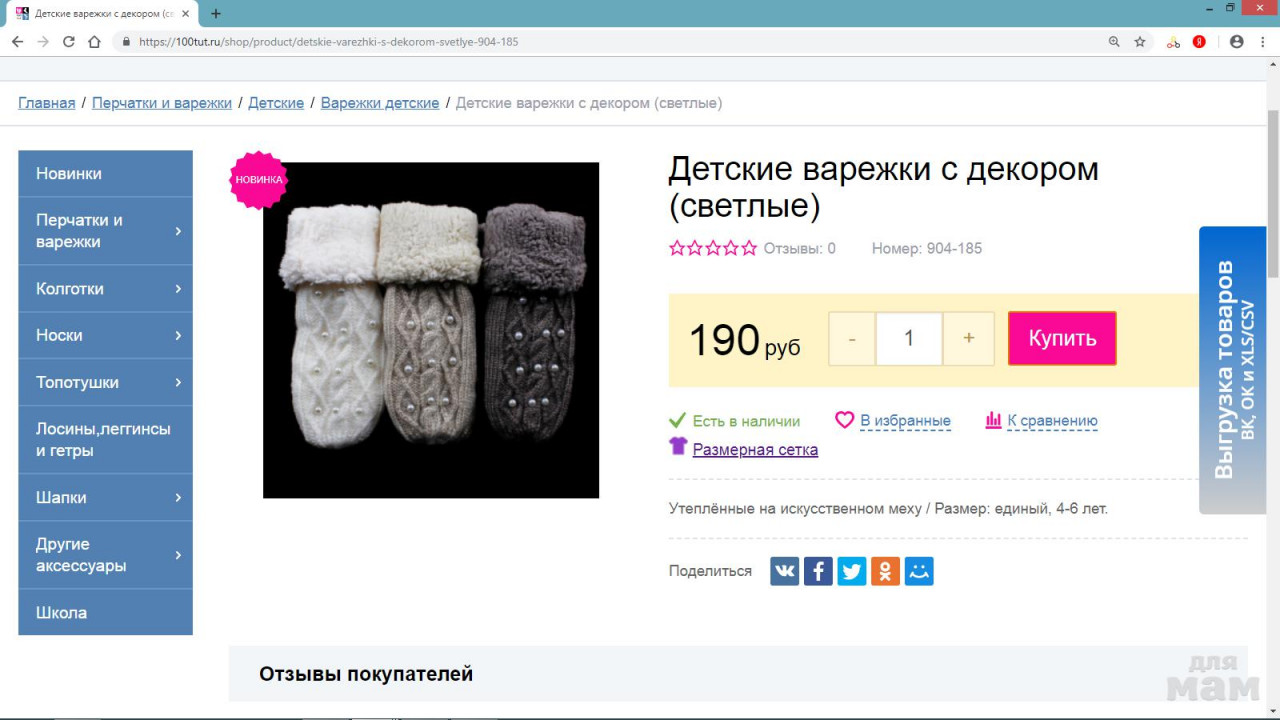Expand Перчатки и варежки submenu arrow
The width and height of the screenshot is (1280, 720).
point(178,231)
